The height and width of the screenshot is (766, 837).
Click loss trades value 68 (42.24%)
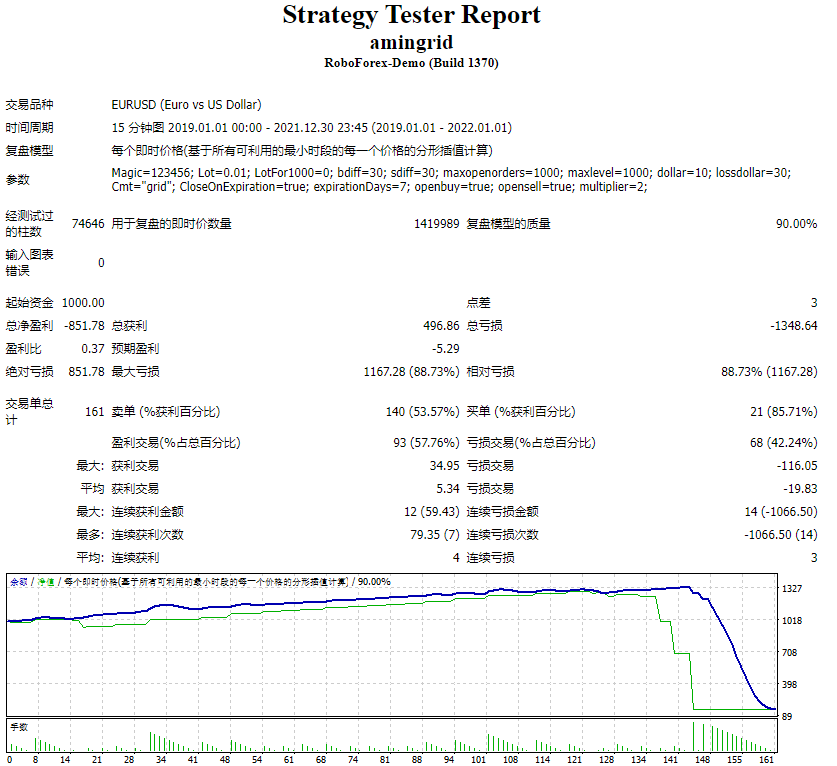coord(784,443)
